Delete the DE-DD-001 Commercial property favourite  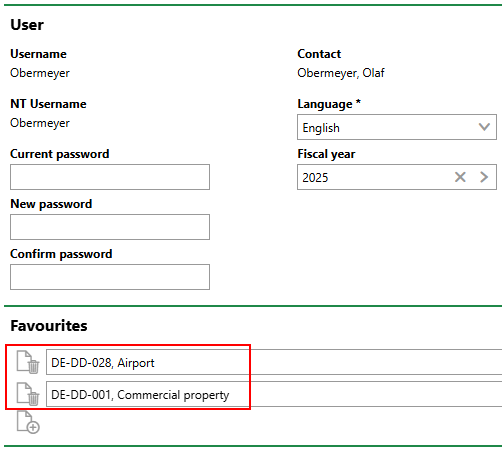click(28, 394)
